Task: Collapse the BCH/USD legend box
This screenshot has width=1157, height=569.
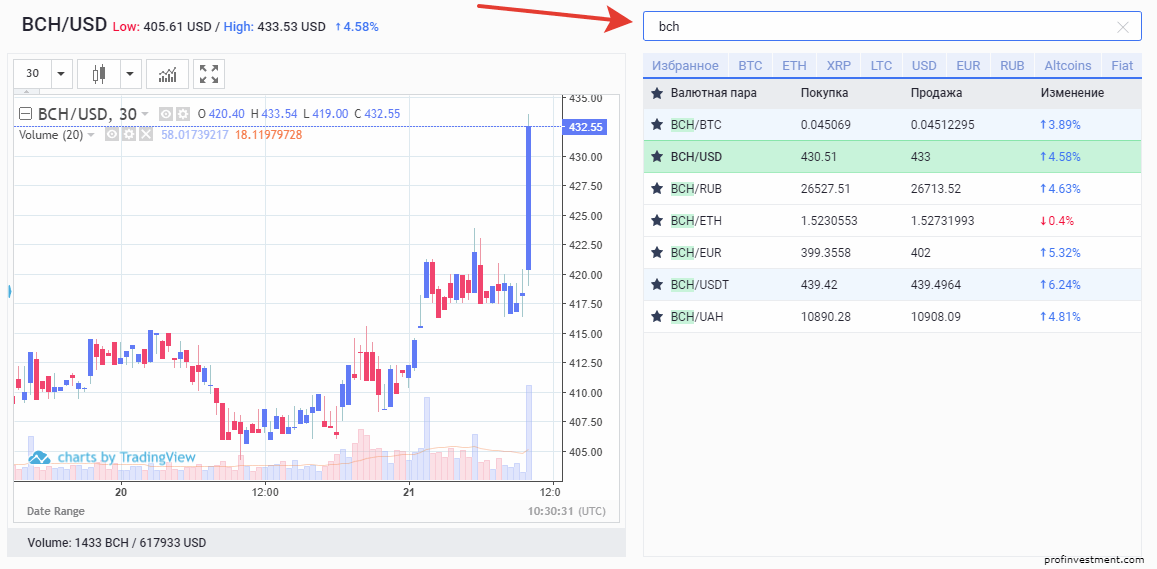Action: [25, 114]
